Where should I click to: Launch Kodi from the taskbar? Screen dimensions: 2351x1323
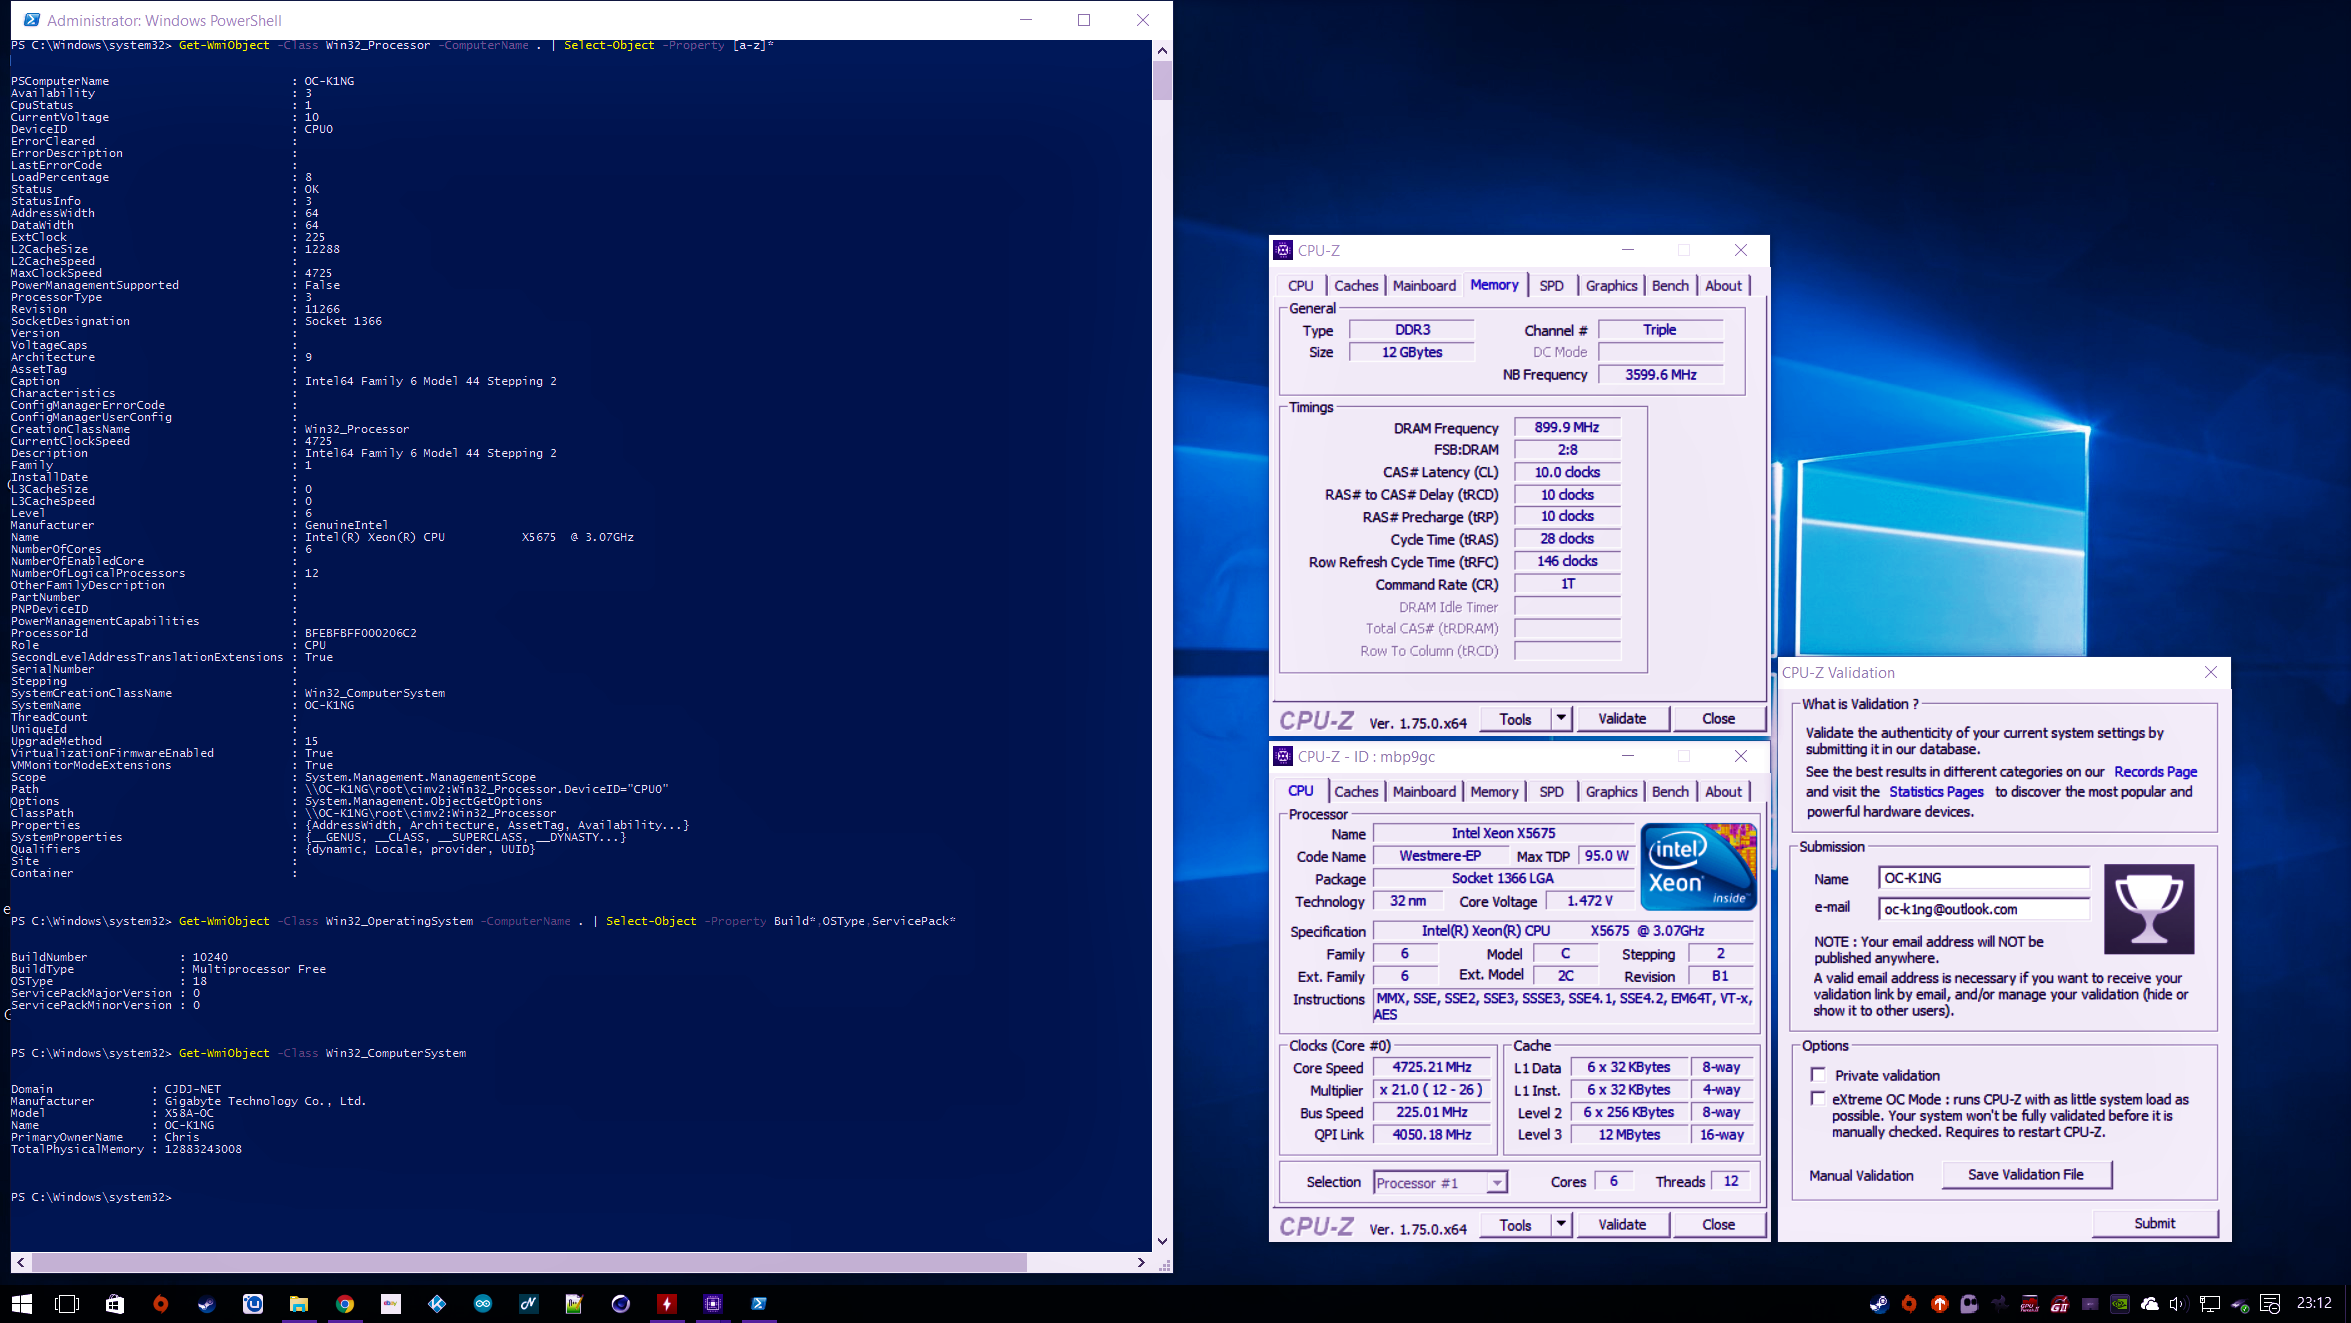(x=437, y=1303)
